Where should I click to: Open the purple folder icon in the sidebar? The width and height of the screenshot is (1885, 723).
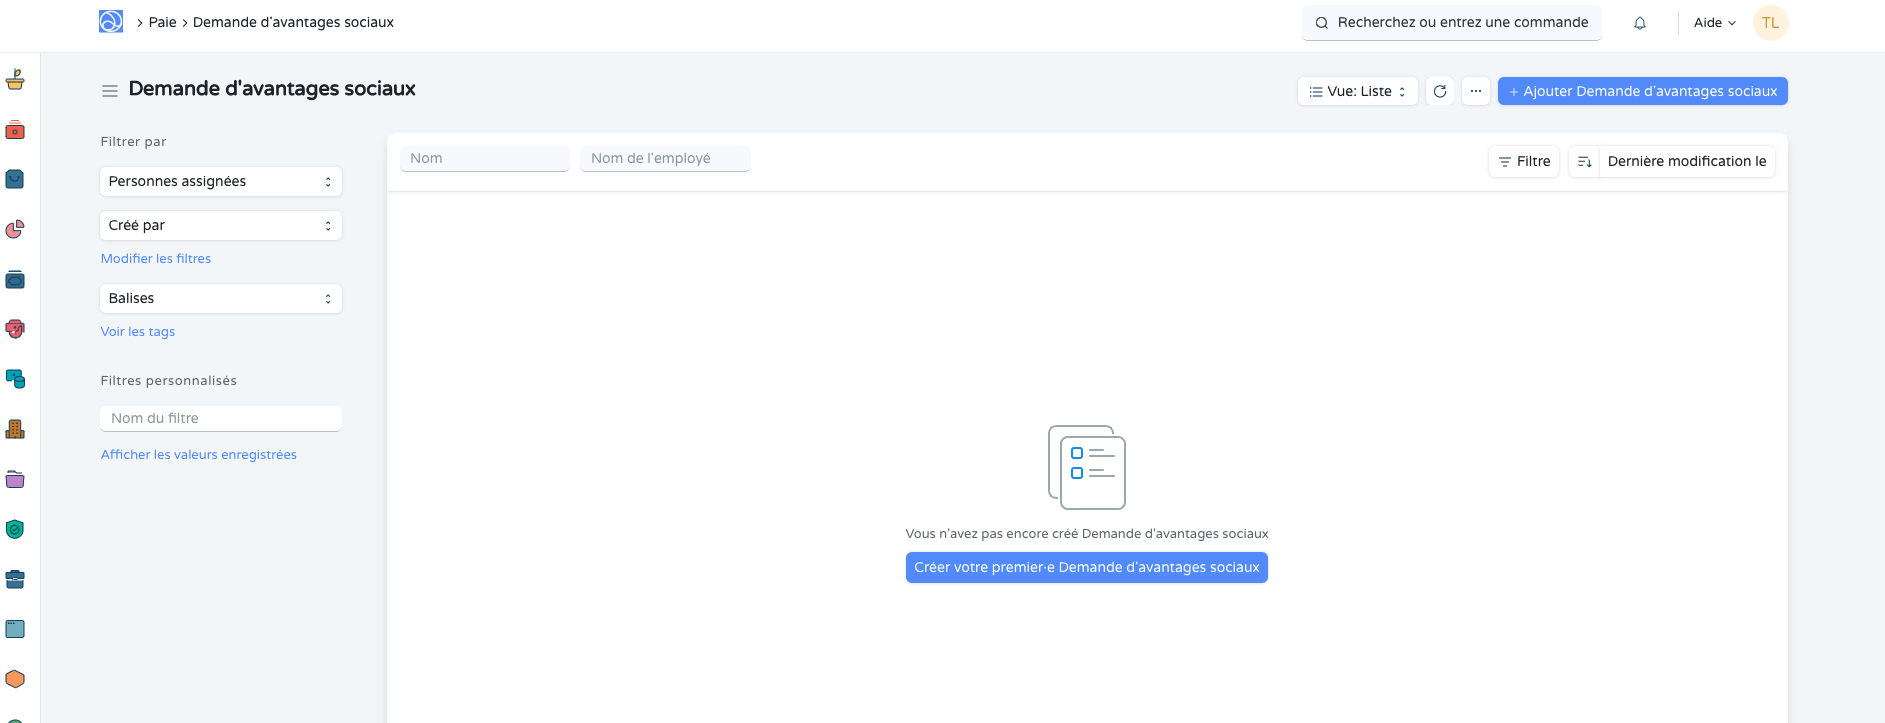(x=15, y=479)
